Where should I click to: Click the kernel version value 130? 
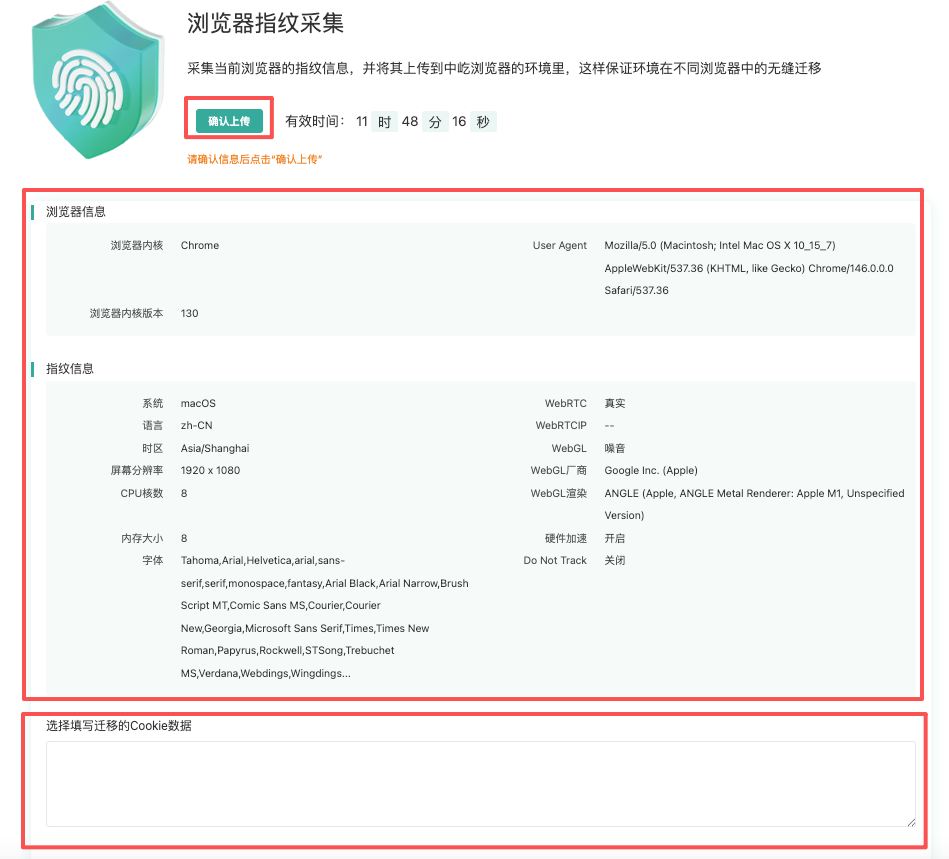(x=190, y=313)
